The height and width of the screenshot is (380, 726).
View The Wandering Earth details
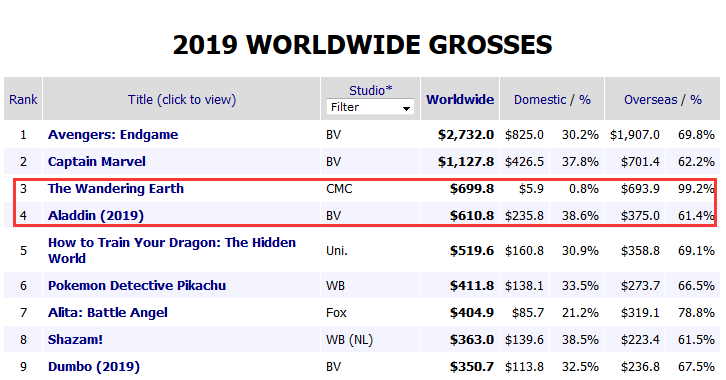(x=116, y=188)
